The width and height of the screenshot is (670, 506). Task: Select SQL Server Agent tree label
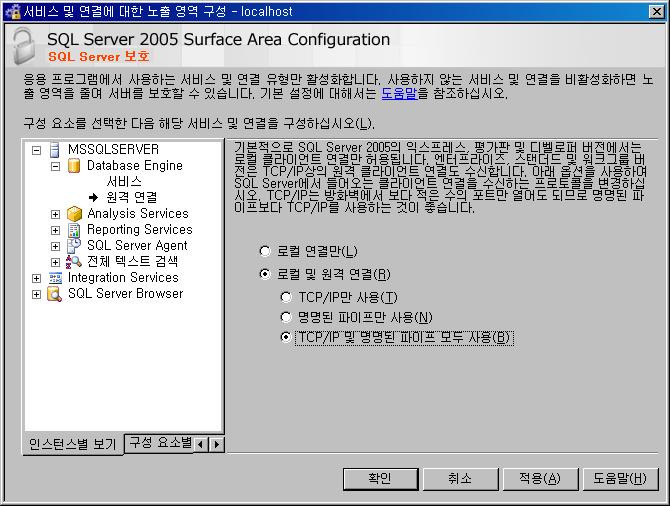[137, 245]
